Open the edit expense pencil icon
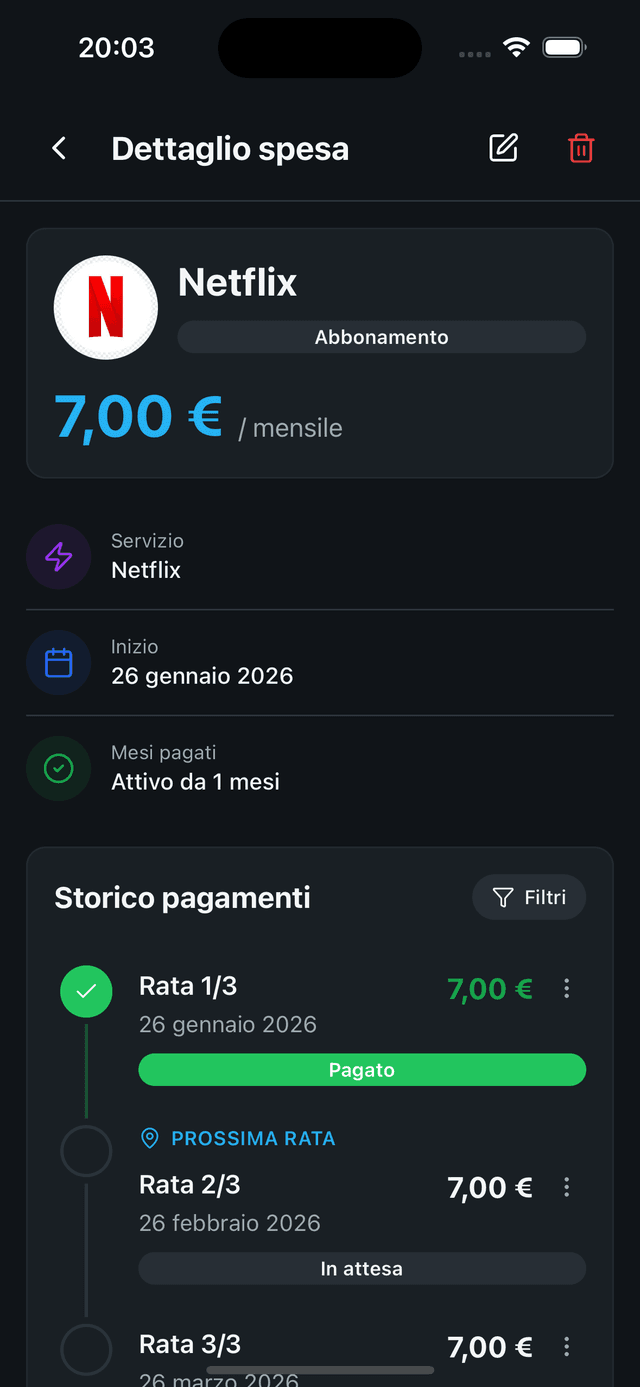The width and height of the screenshot is (640, 1387). click(503, 147)
